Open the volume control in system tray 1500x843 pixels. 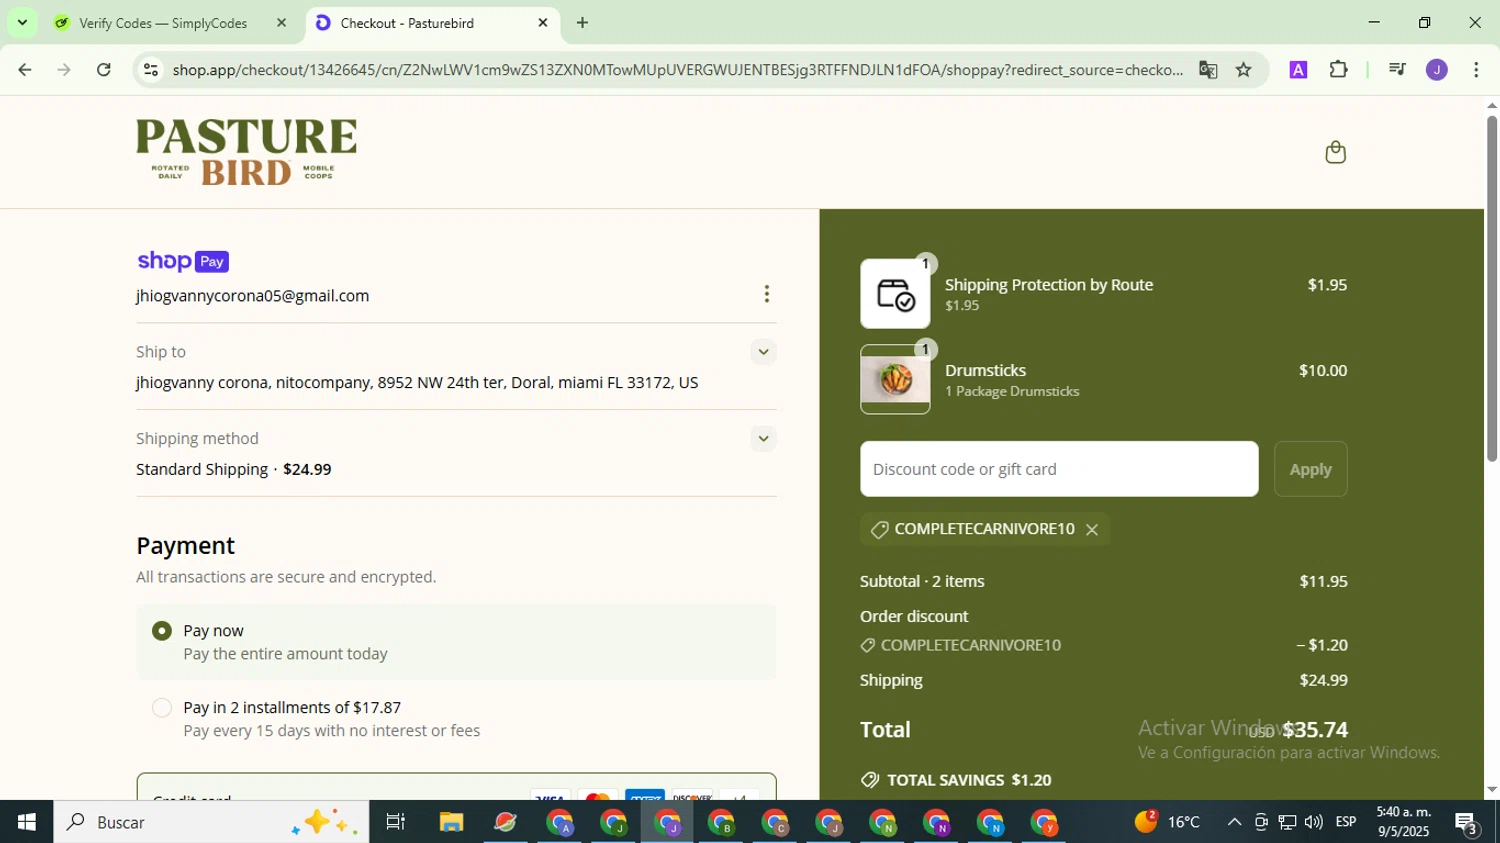click(x=1314, y=822)
